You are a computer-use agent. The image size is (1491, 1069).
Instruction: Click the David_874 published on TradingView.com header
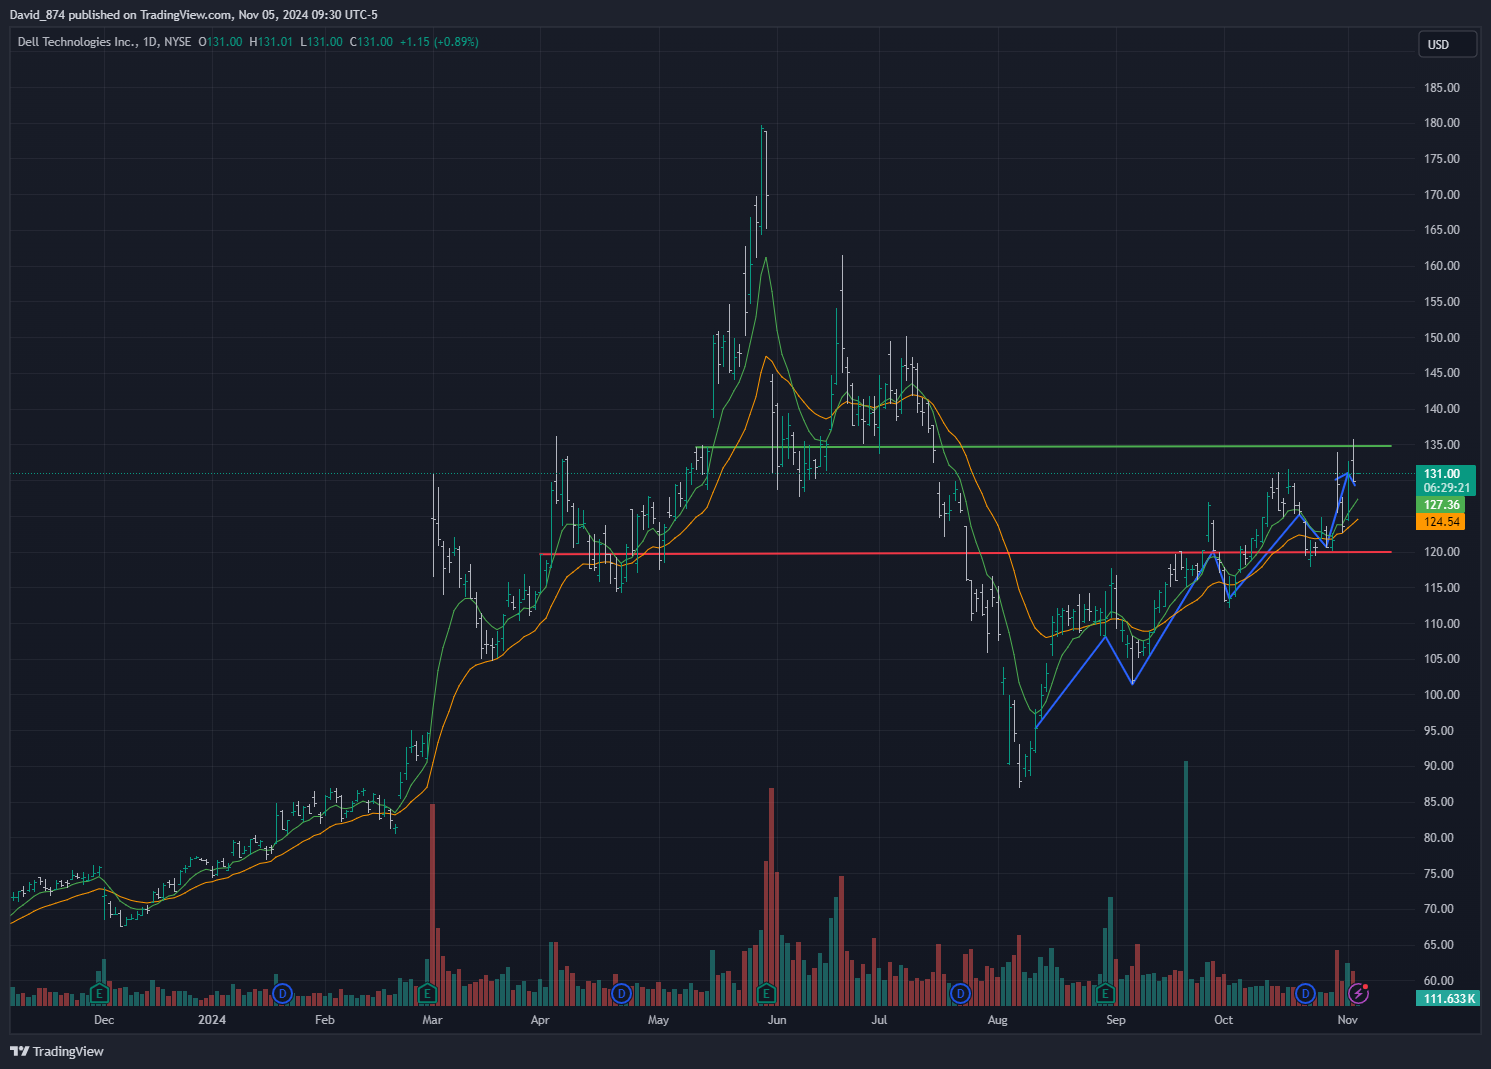194,15
